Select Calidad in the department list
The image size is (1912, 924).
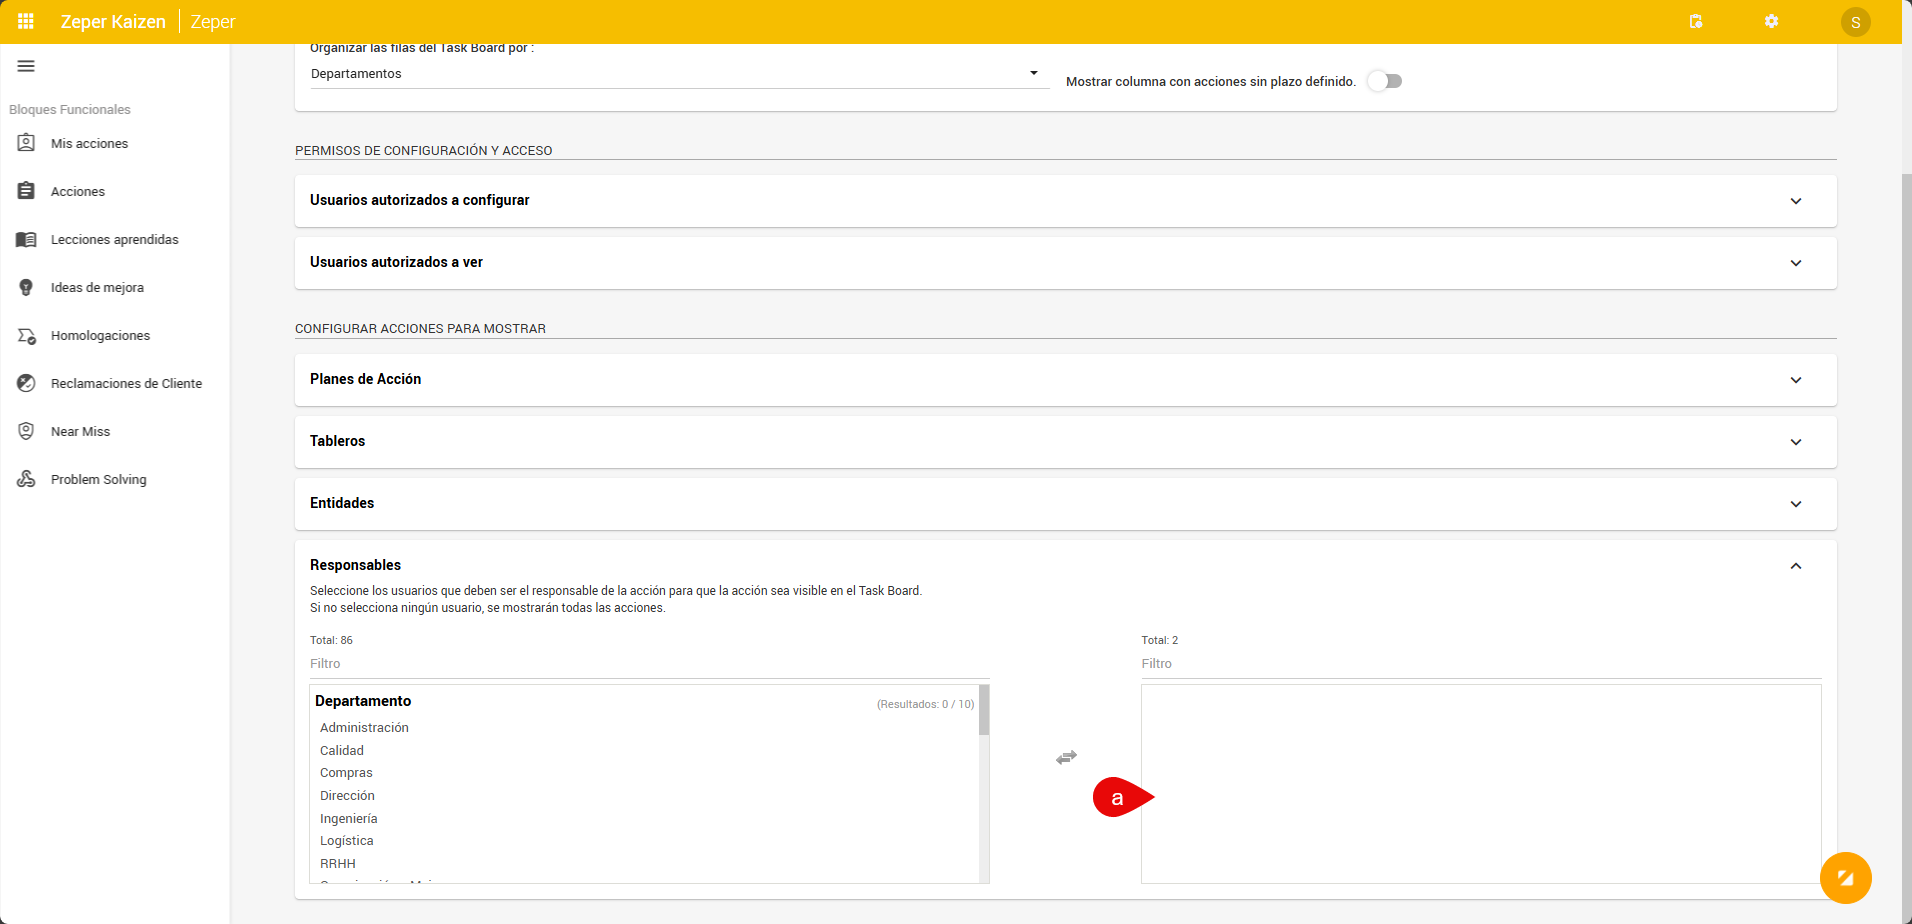pos(342,751)
